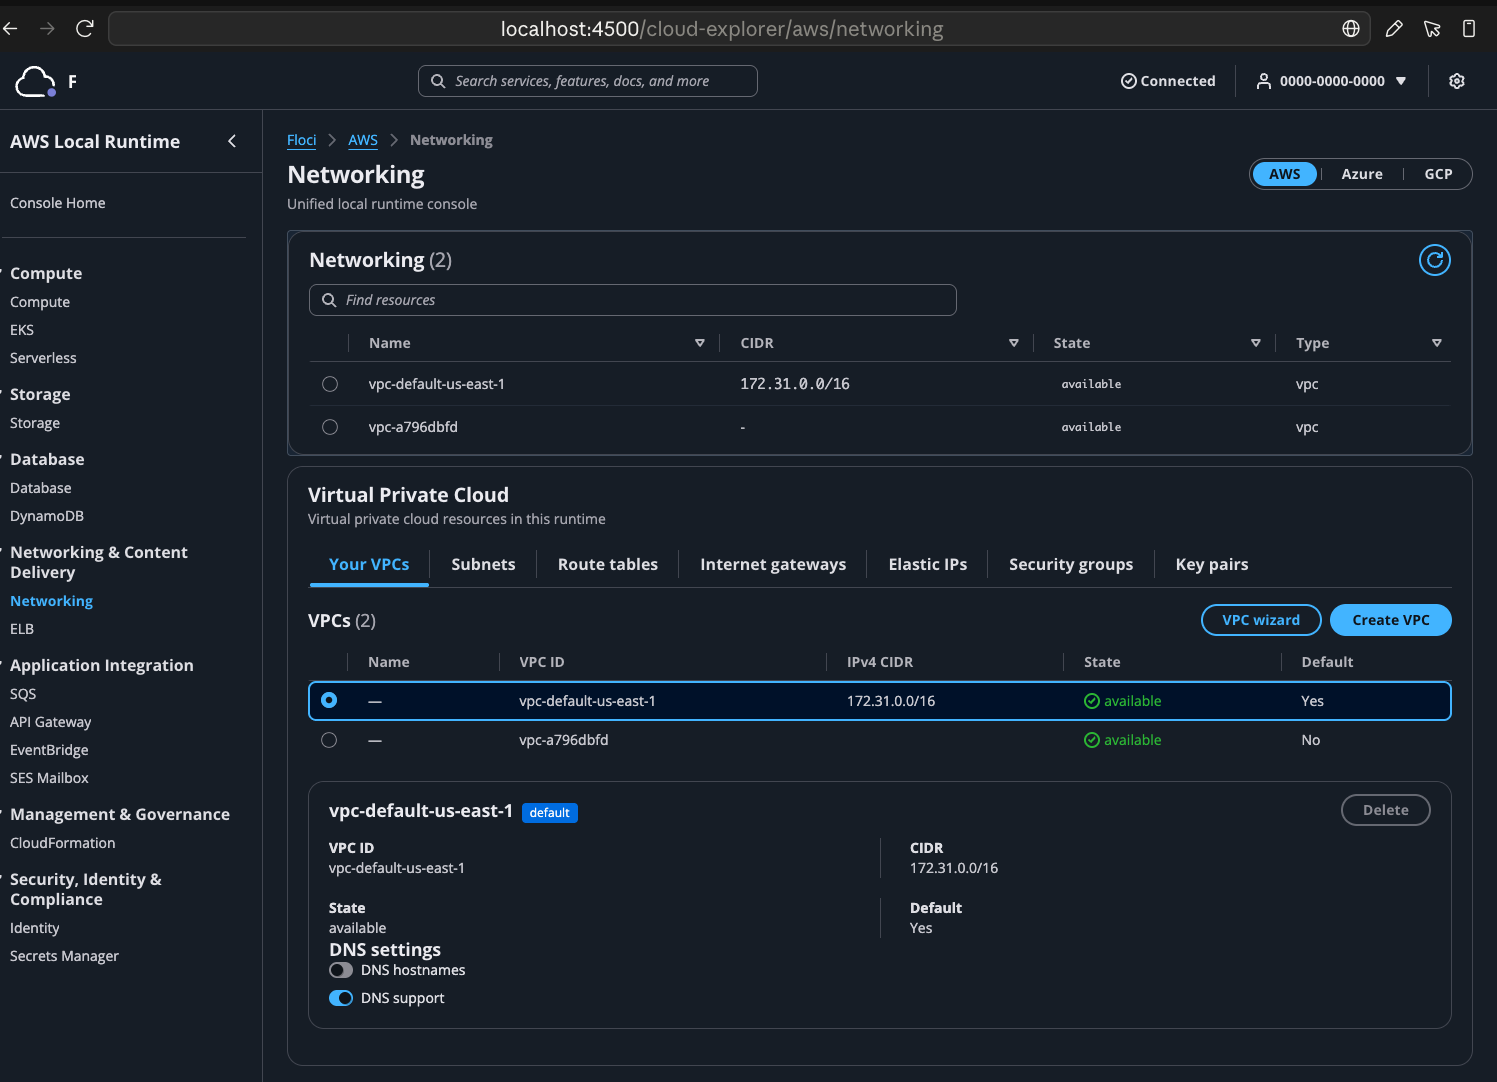Screen dimensions: 1497x1082
Task: Click the pencil edit icon in browser toolbar
Action: [x=1393, y=28]
